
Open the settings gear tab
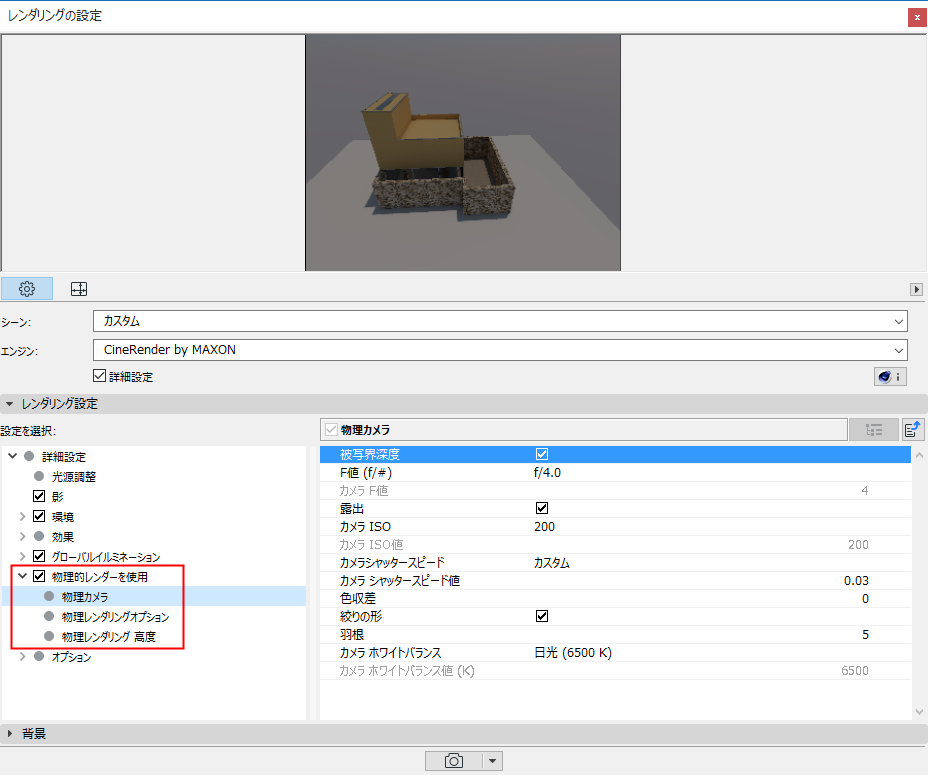point(27,289)
